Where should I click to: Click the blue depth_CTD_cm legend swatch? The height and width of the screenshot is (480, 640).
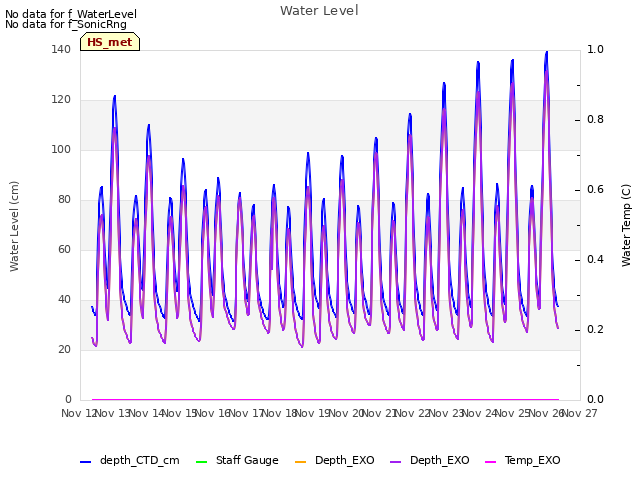(85, 462)
